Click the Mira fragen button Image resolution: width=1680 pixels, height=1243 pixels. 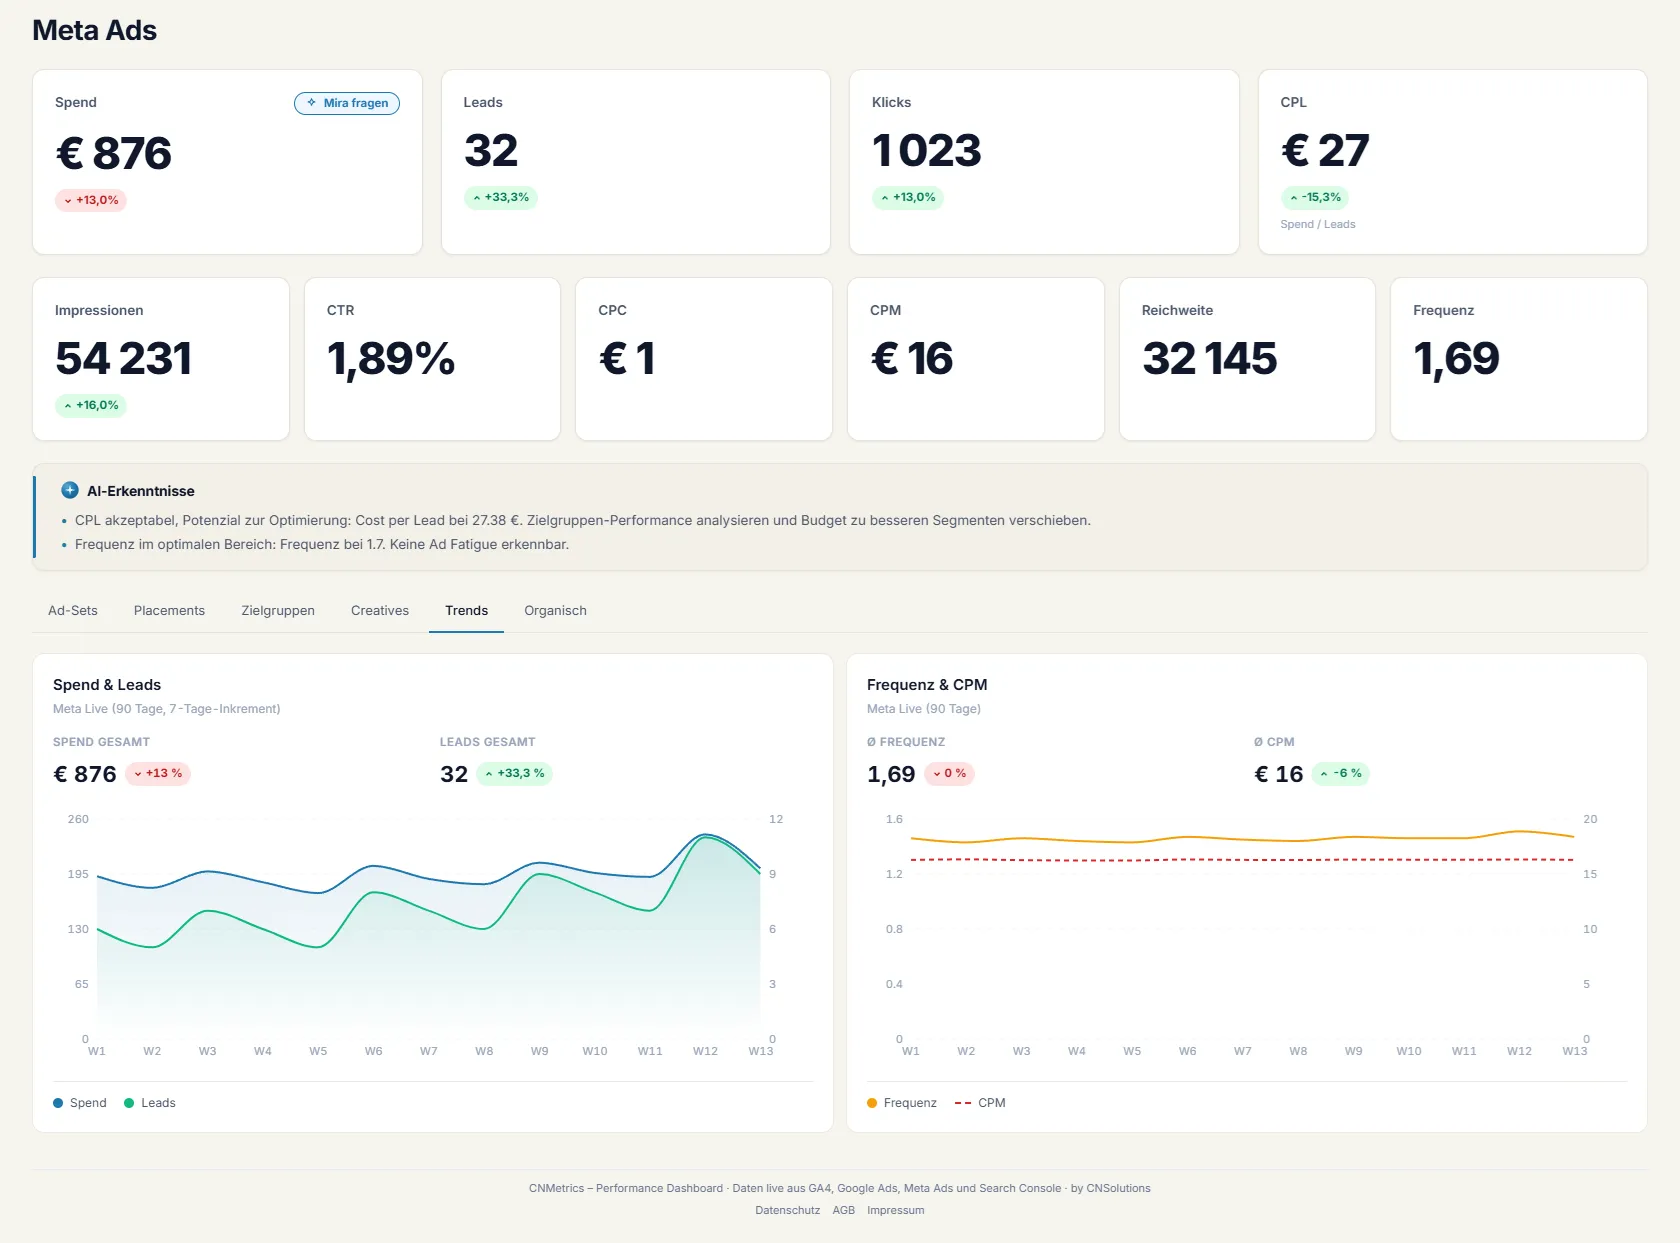point(347,103)
